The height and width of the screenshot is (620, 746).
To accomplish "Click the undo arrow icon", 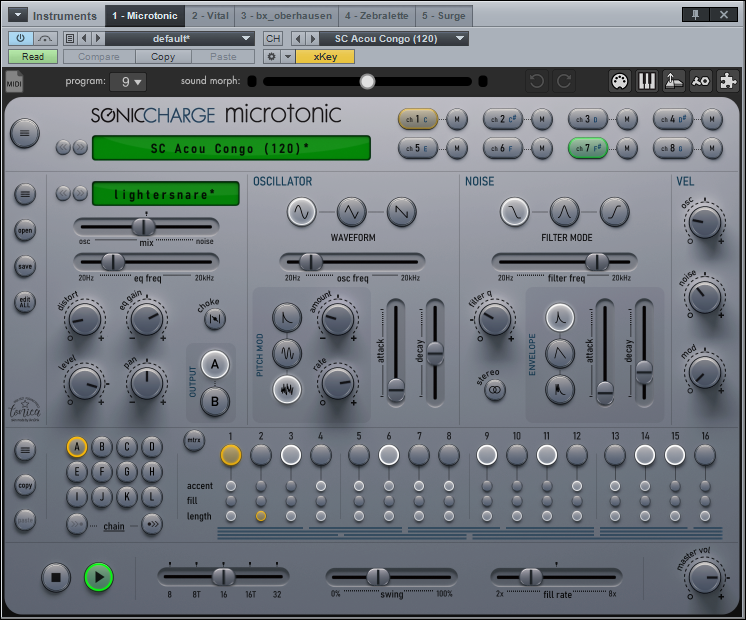I will click(537, 81).
